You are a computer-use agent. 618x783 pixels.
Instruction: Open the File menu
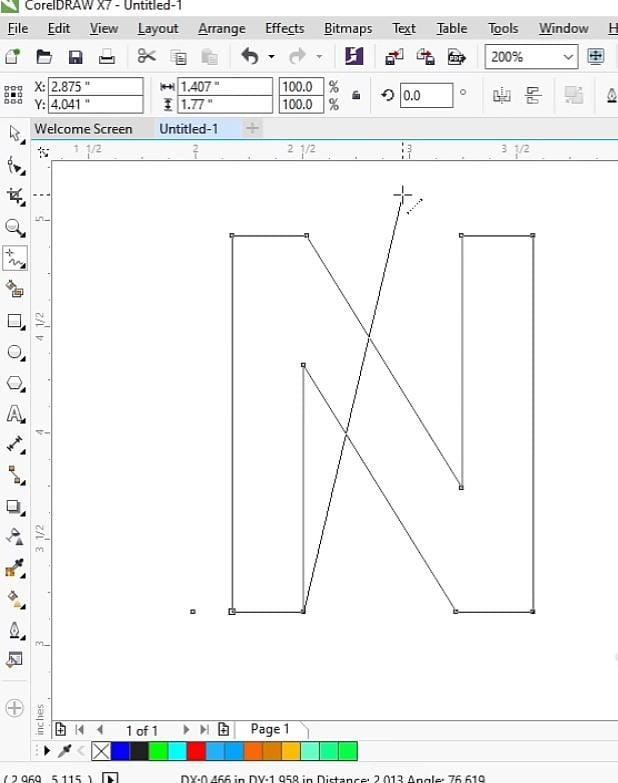coord(18,28)
